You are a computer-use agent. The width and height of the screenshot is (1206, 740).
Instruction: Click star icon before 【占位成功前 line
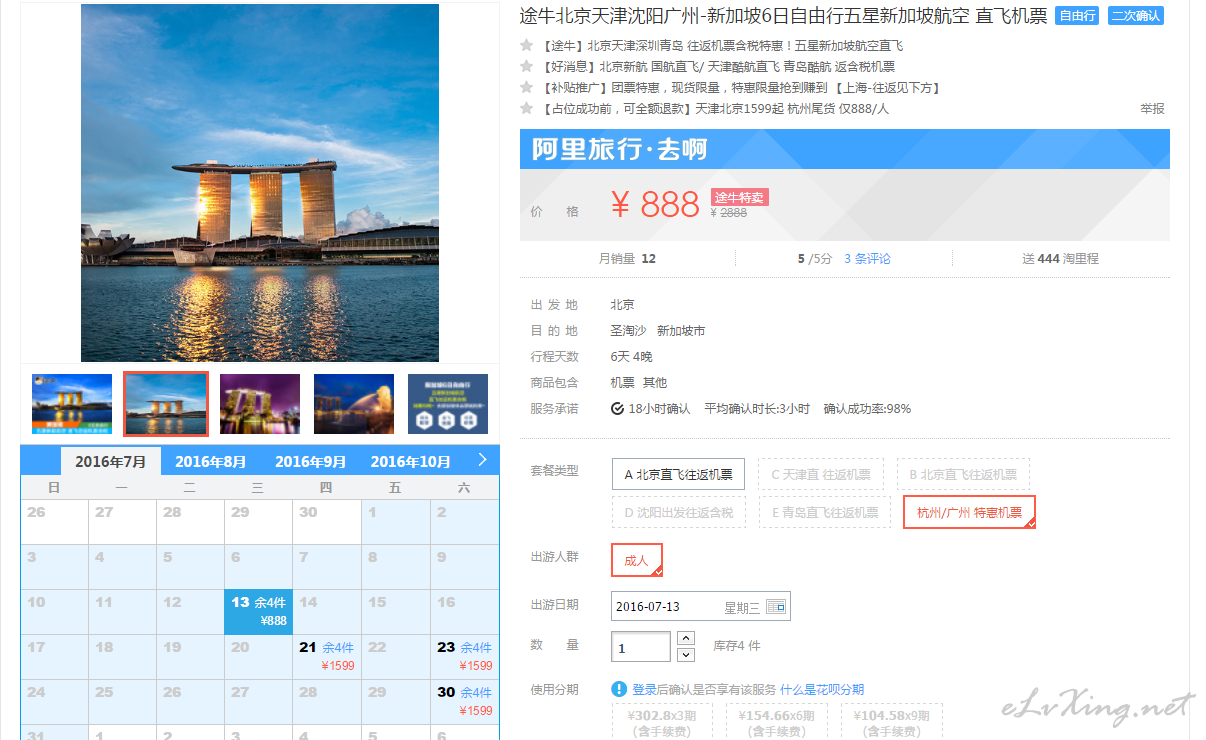526,108
